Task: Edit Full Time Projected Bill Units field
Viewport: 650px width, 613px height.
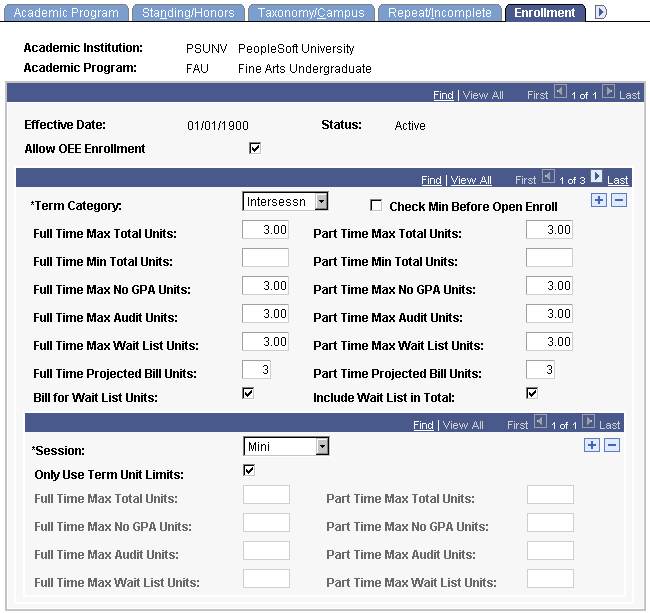Action: [257, 369]
